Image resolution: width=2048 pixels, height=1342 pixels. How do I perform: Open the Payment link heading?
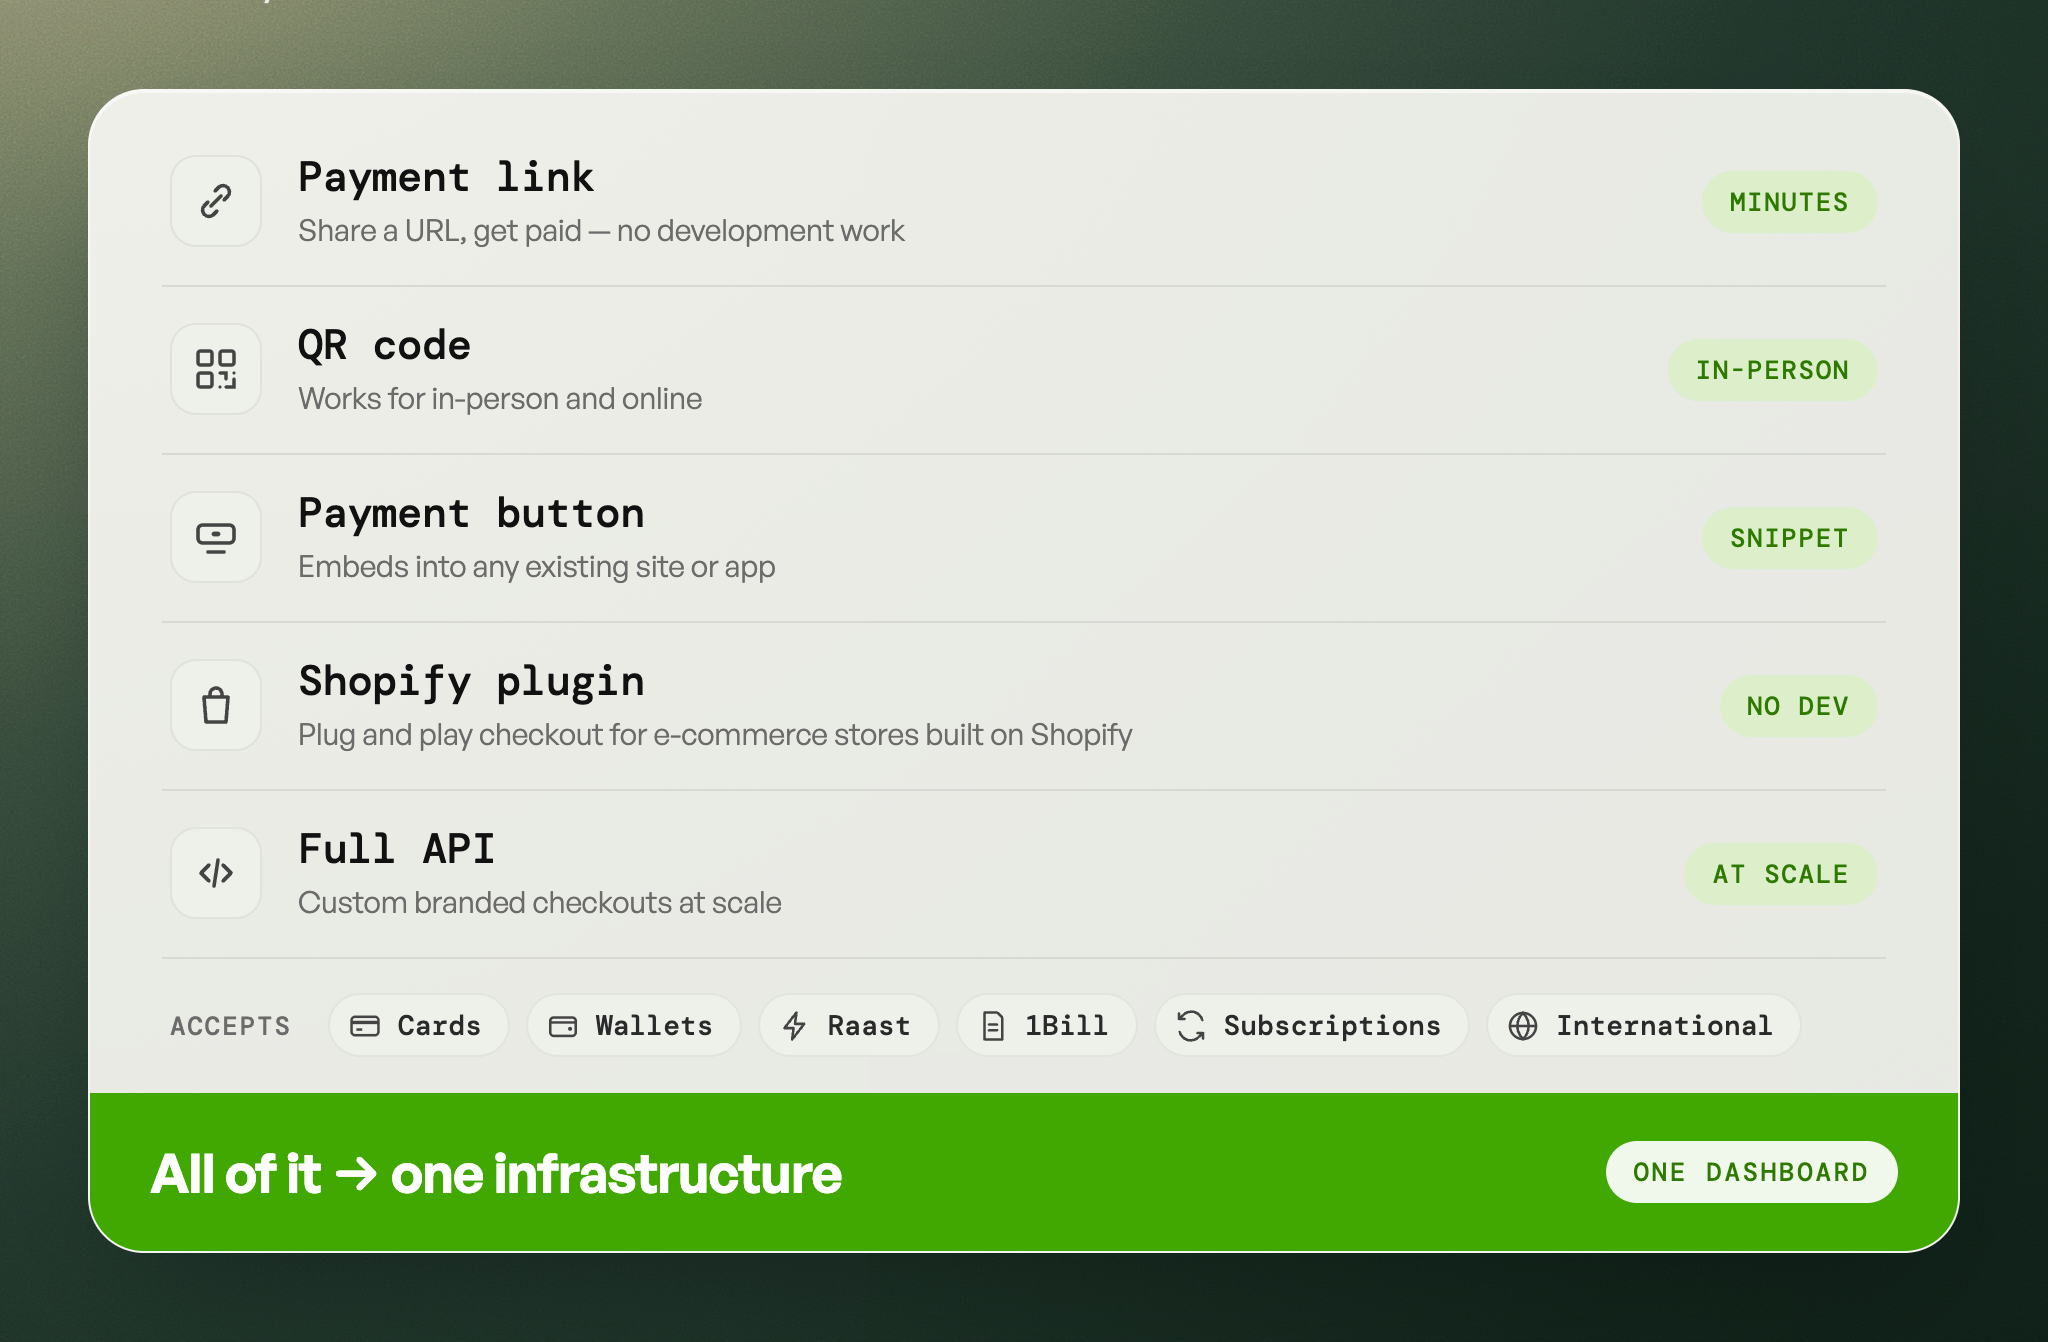coord(446,178)
